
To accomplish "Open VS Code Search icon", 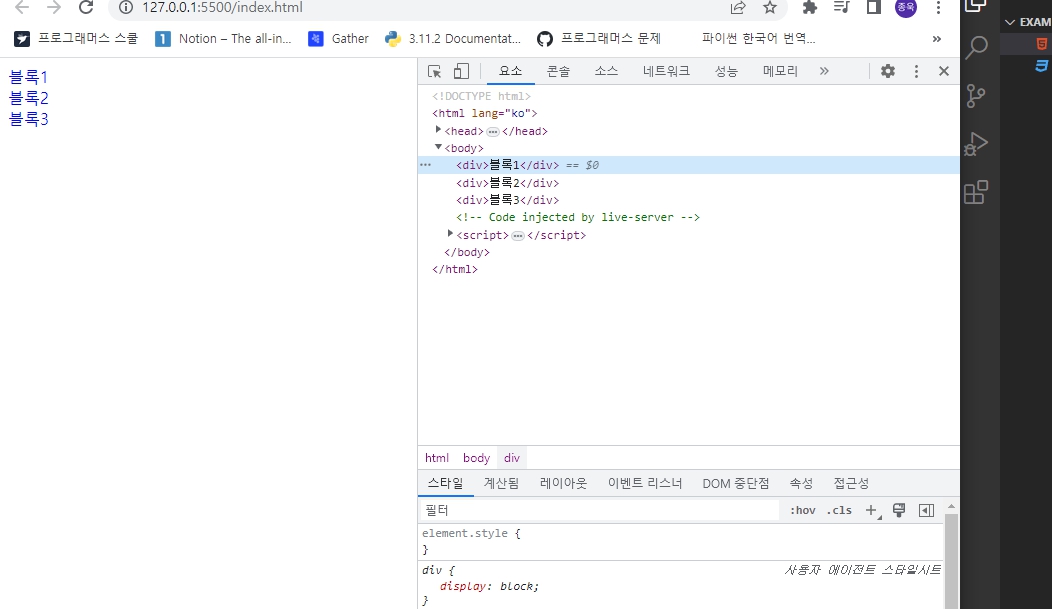I will click(976, 47).
